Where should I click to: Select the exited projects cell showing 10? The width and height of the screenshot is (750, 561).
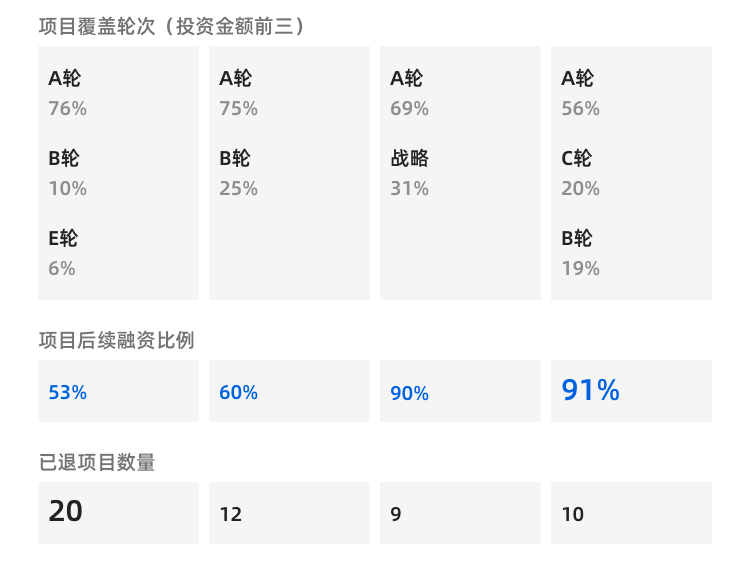coord(573,514)
